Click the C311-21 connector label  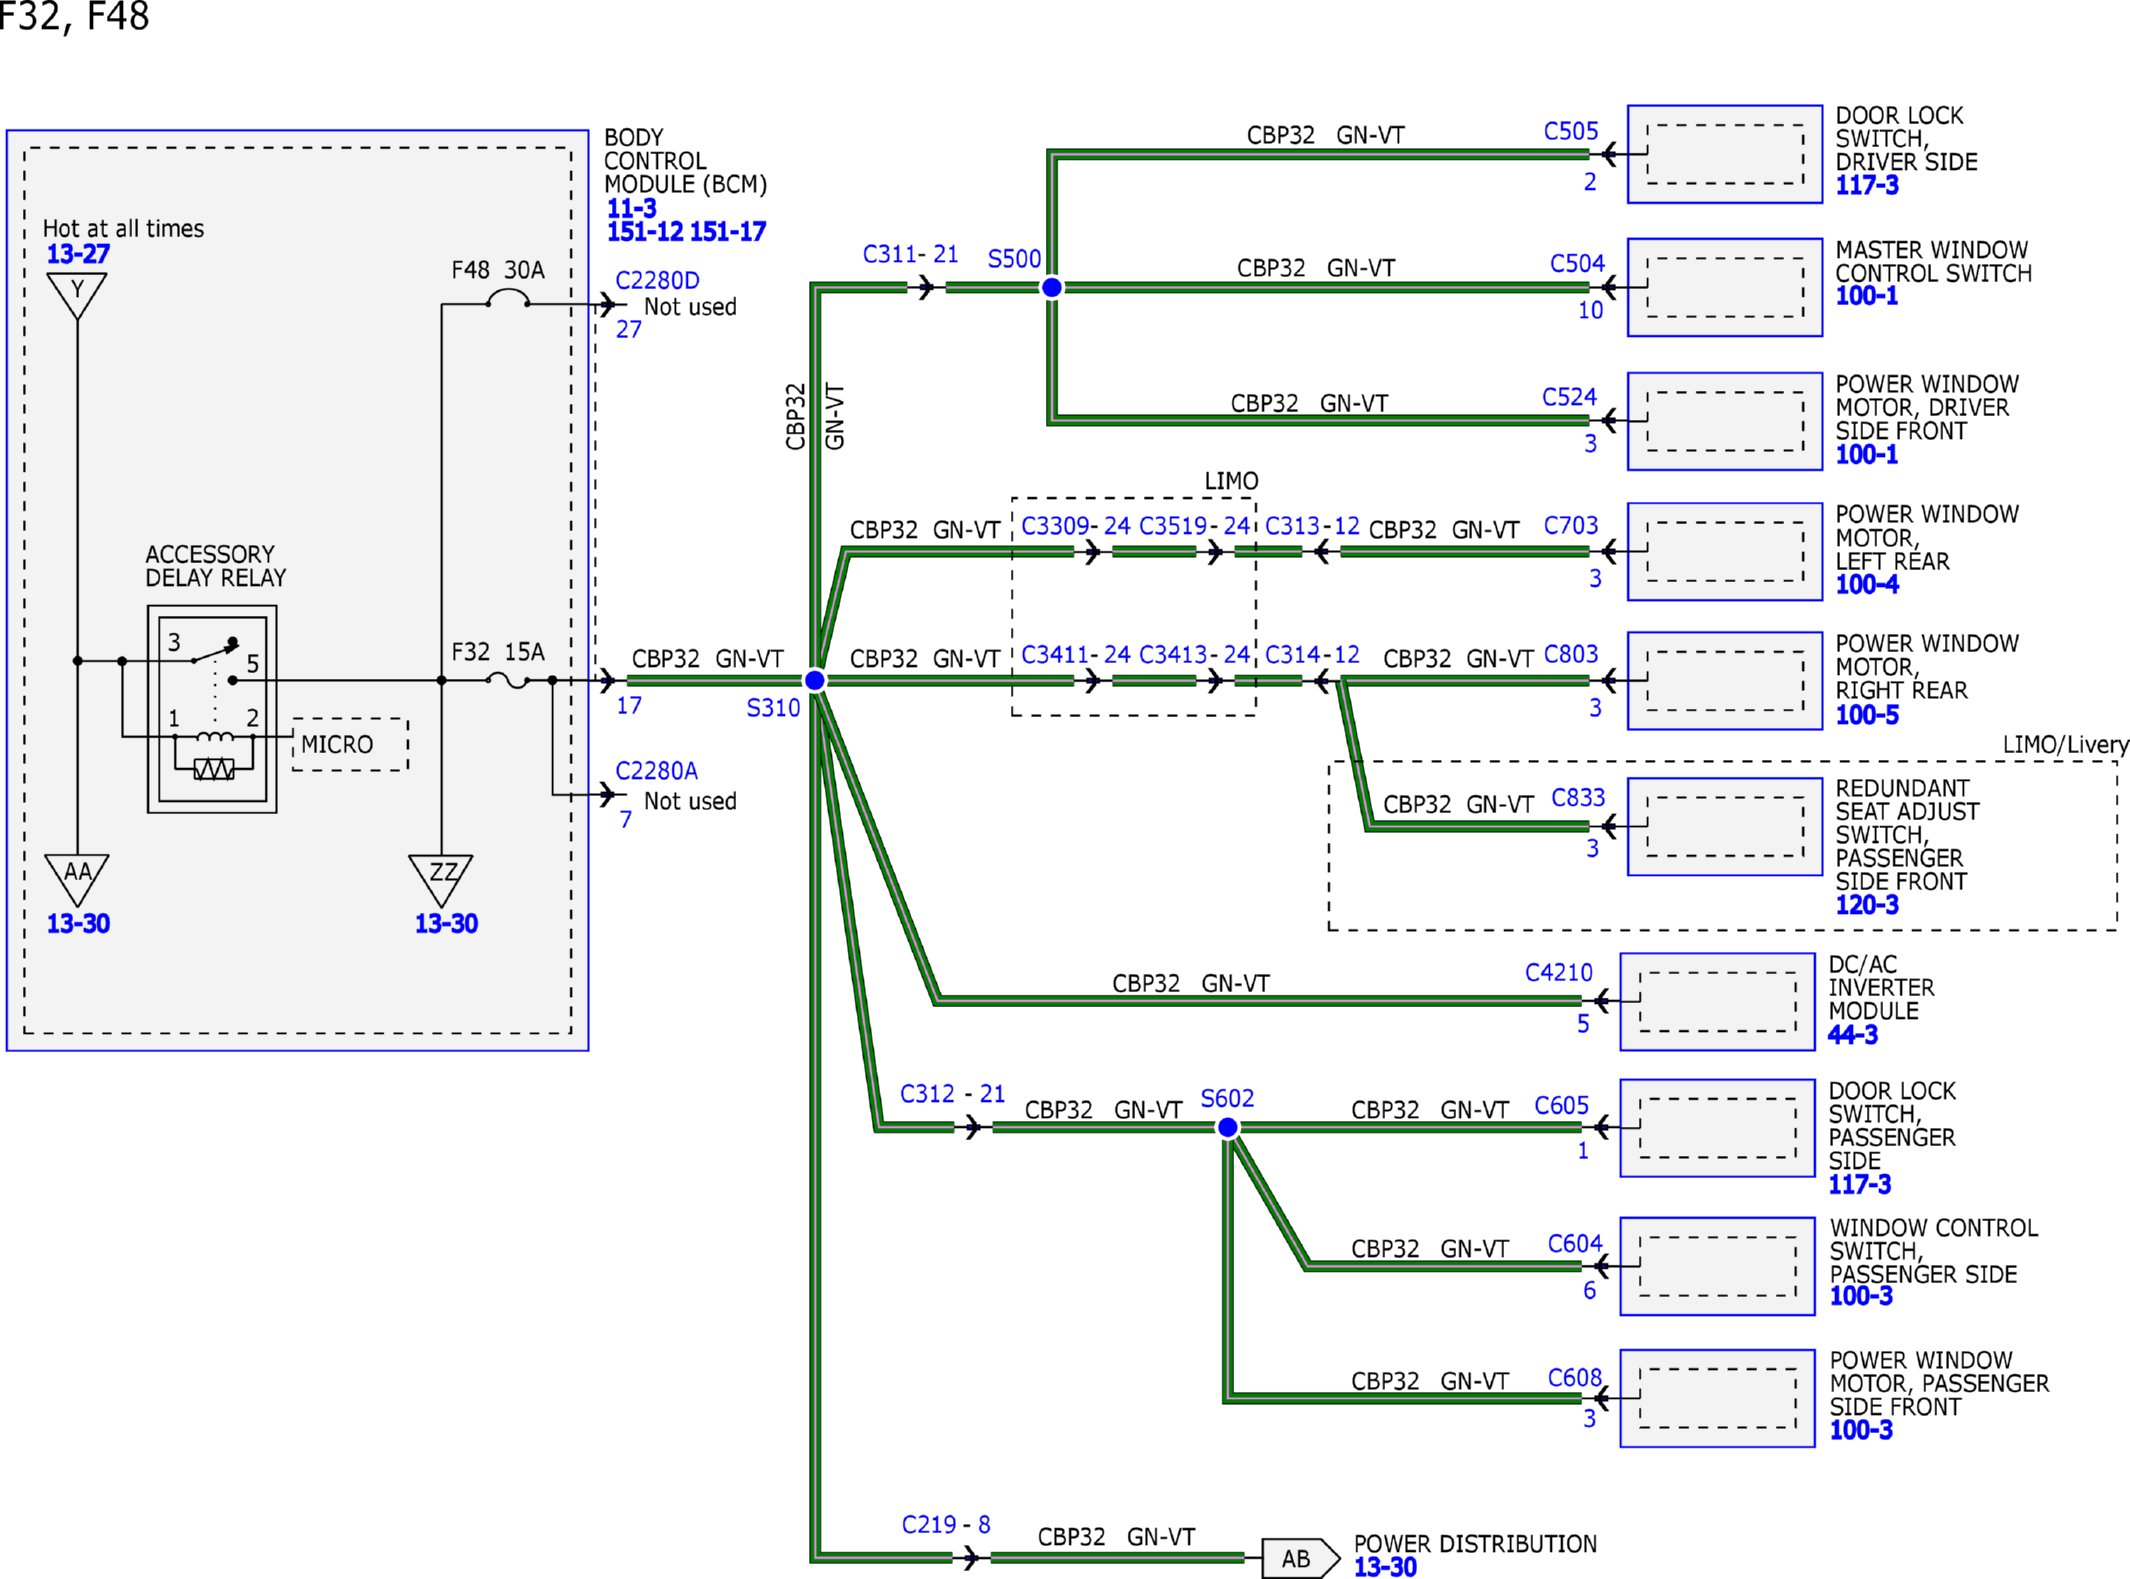[910, 255]
